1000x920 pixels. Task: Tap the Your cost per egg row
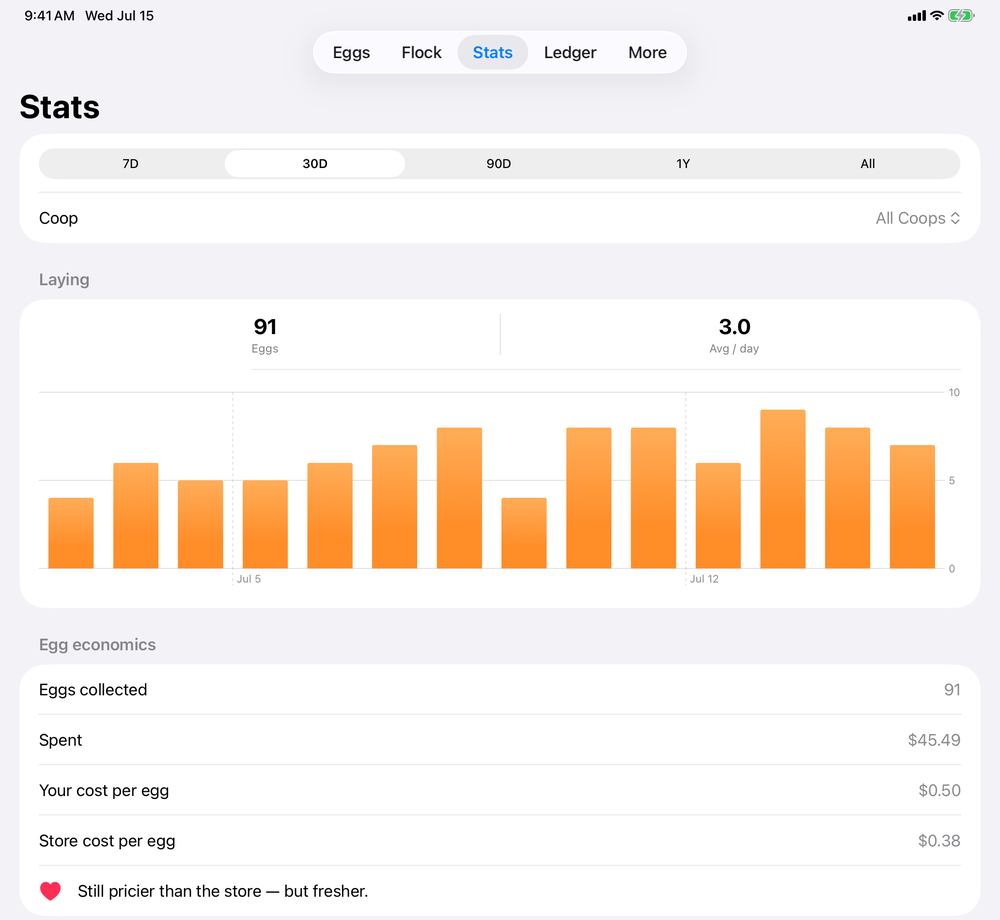click(x=499, y=790)
